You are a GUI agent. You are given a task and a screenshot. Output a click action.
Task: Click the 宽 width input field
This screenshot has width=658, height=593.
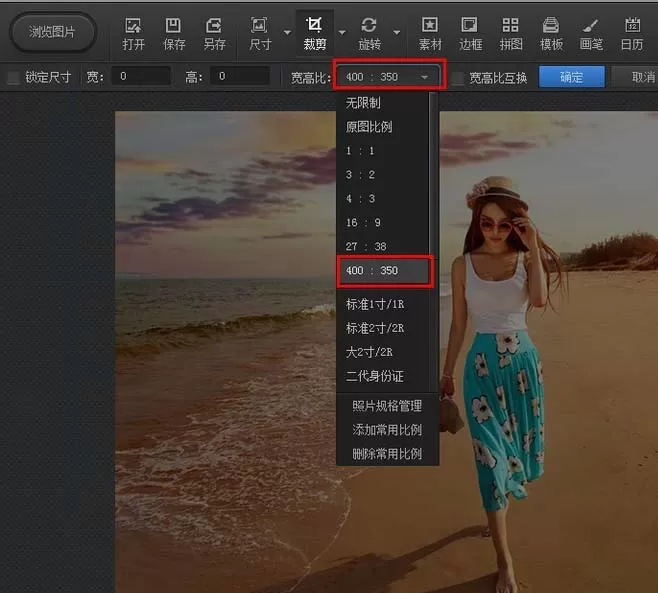click(x=141, y=76)
